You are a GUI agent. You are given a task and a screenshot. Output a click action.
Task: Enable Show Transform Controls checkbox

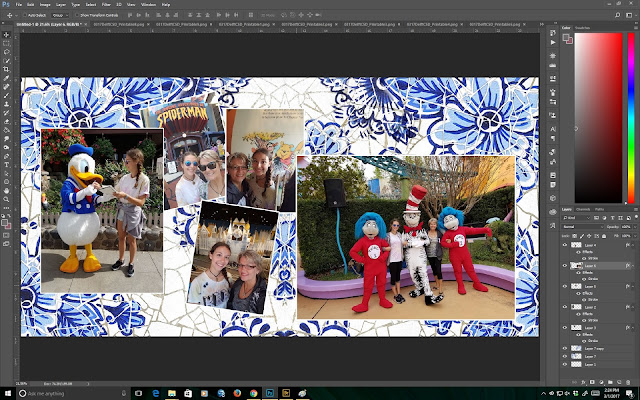pyautogui.click(x=77, y=15)
